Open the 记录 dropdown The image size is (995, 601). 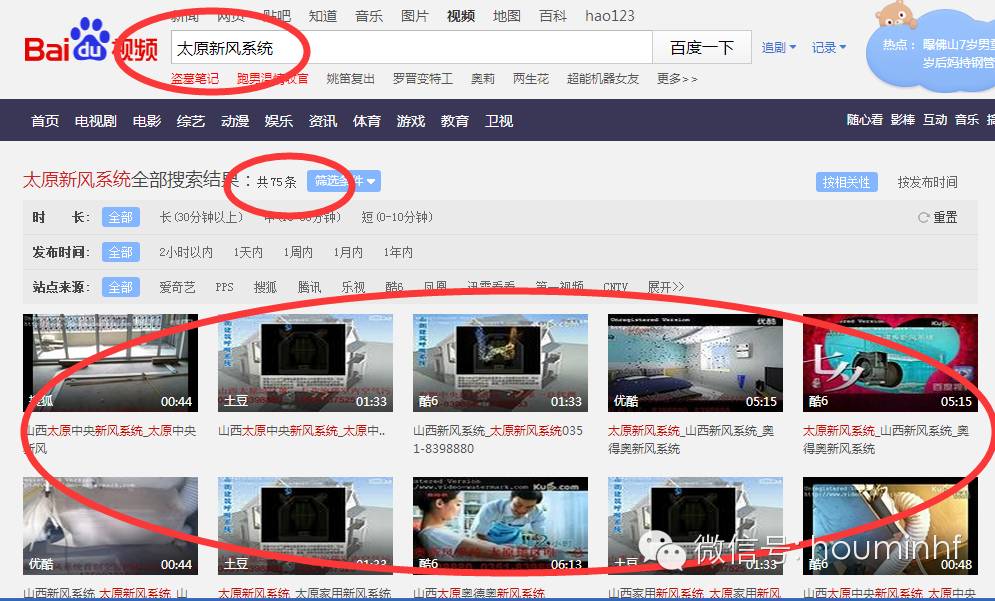pos(829,48)
